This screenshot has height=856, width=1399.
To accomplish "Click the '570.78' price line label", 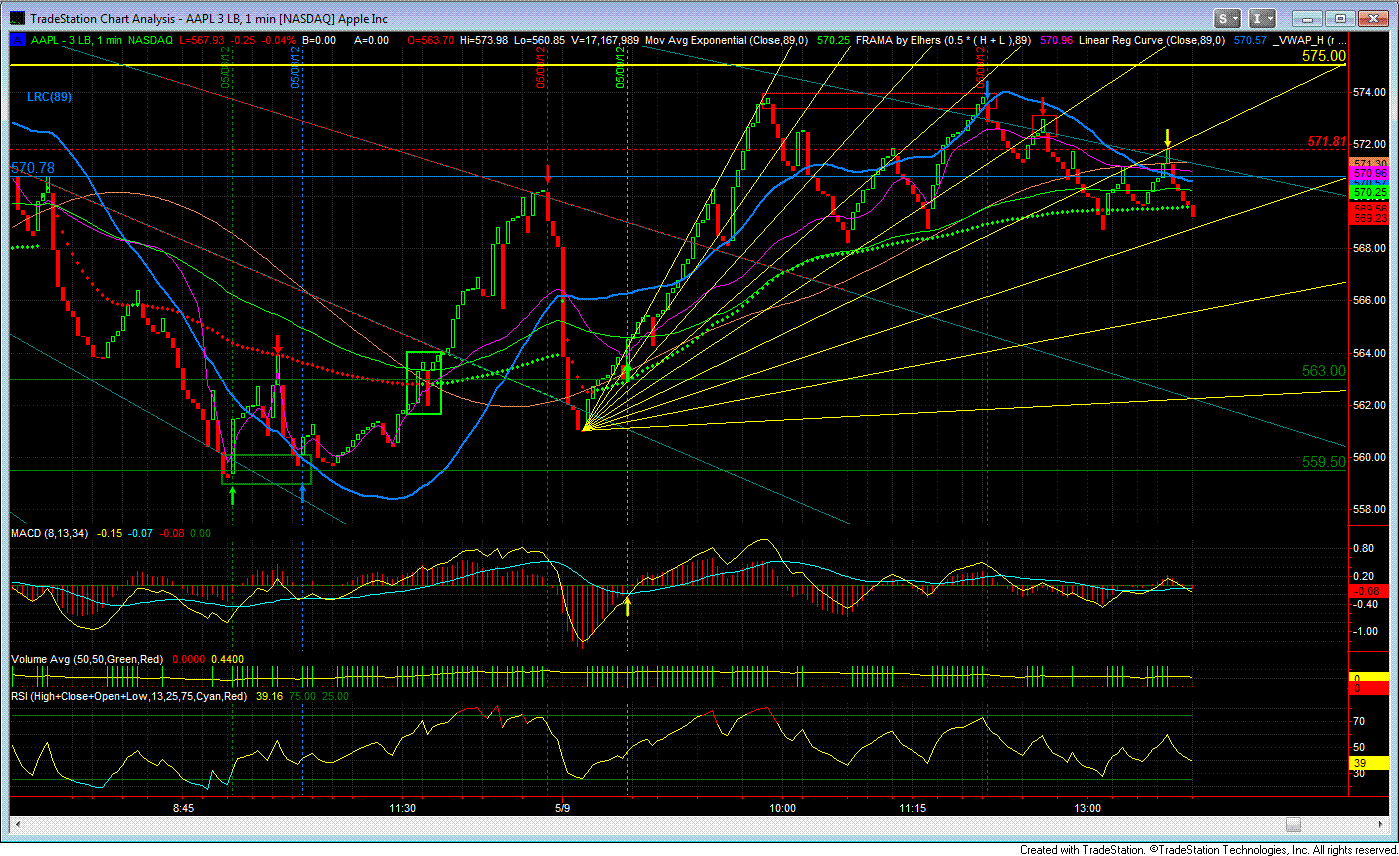I will tap(33, 167).
